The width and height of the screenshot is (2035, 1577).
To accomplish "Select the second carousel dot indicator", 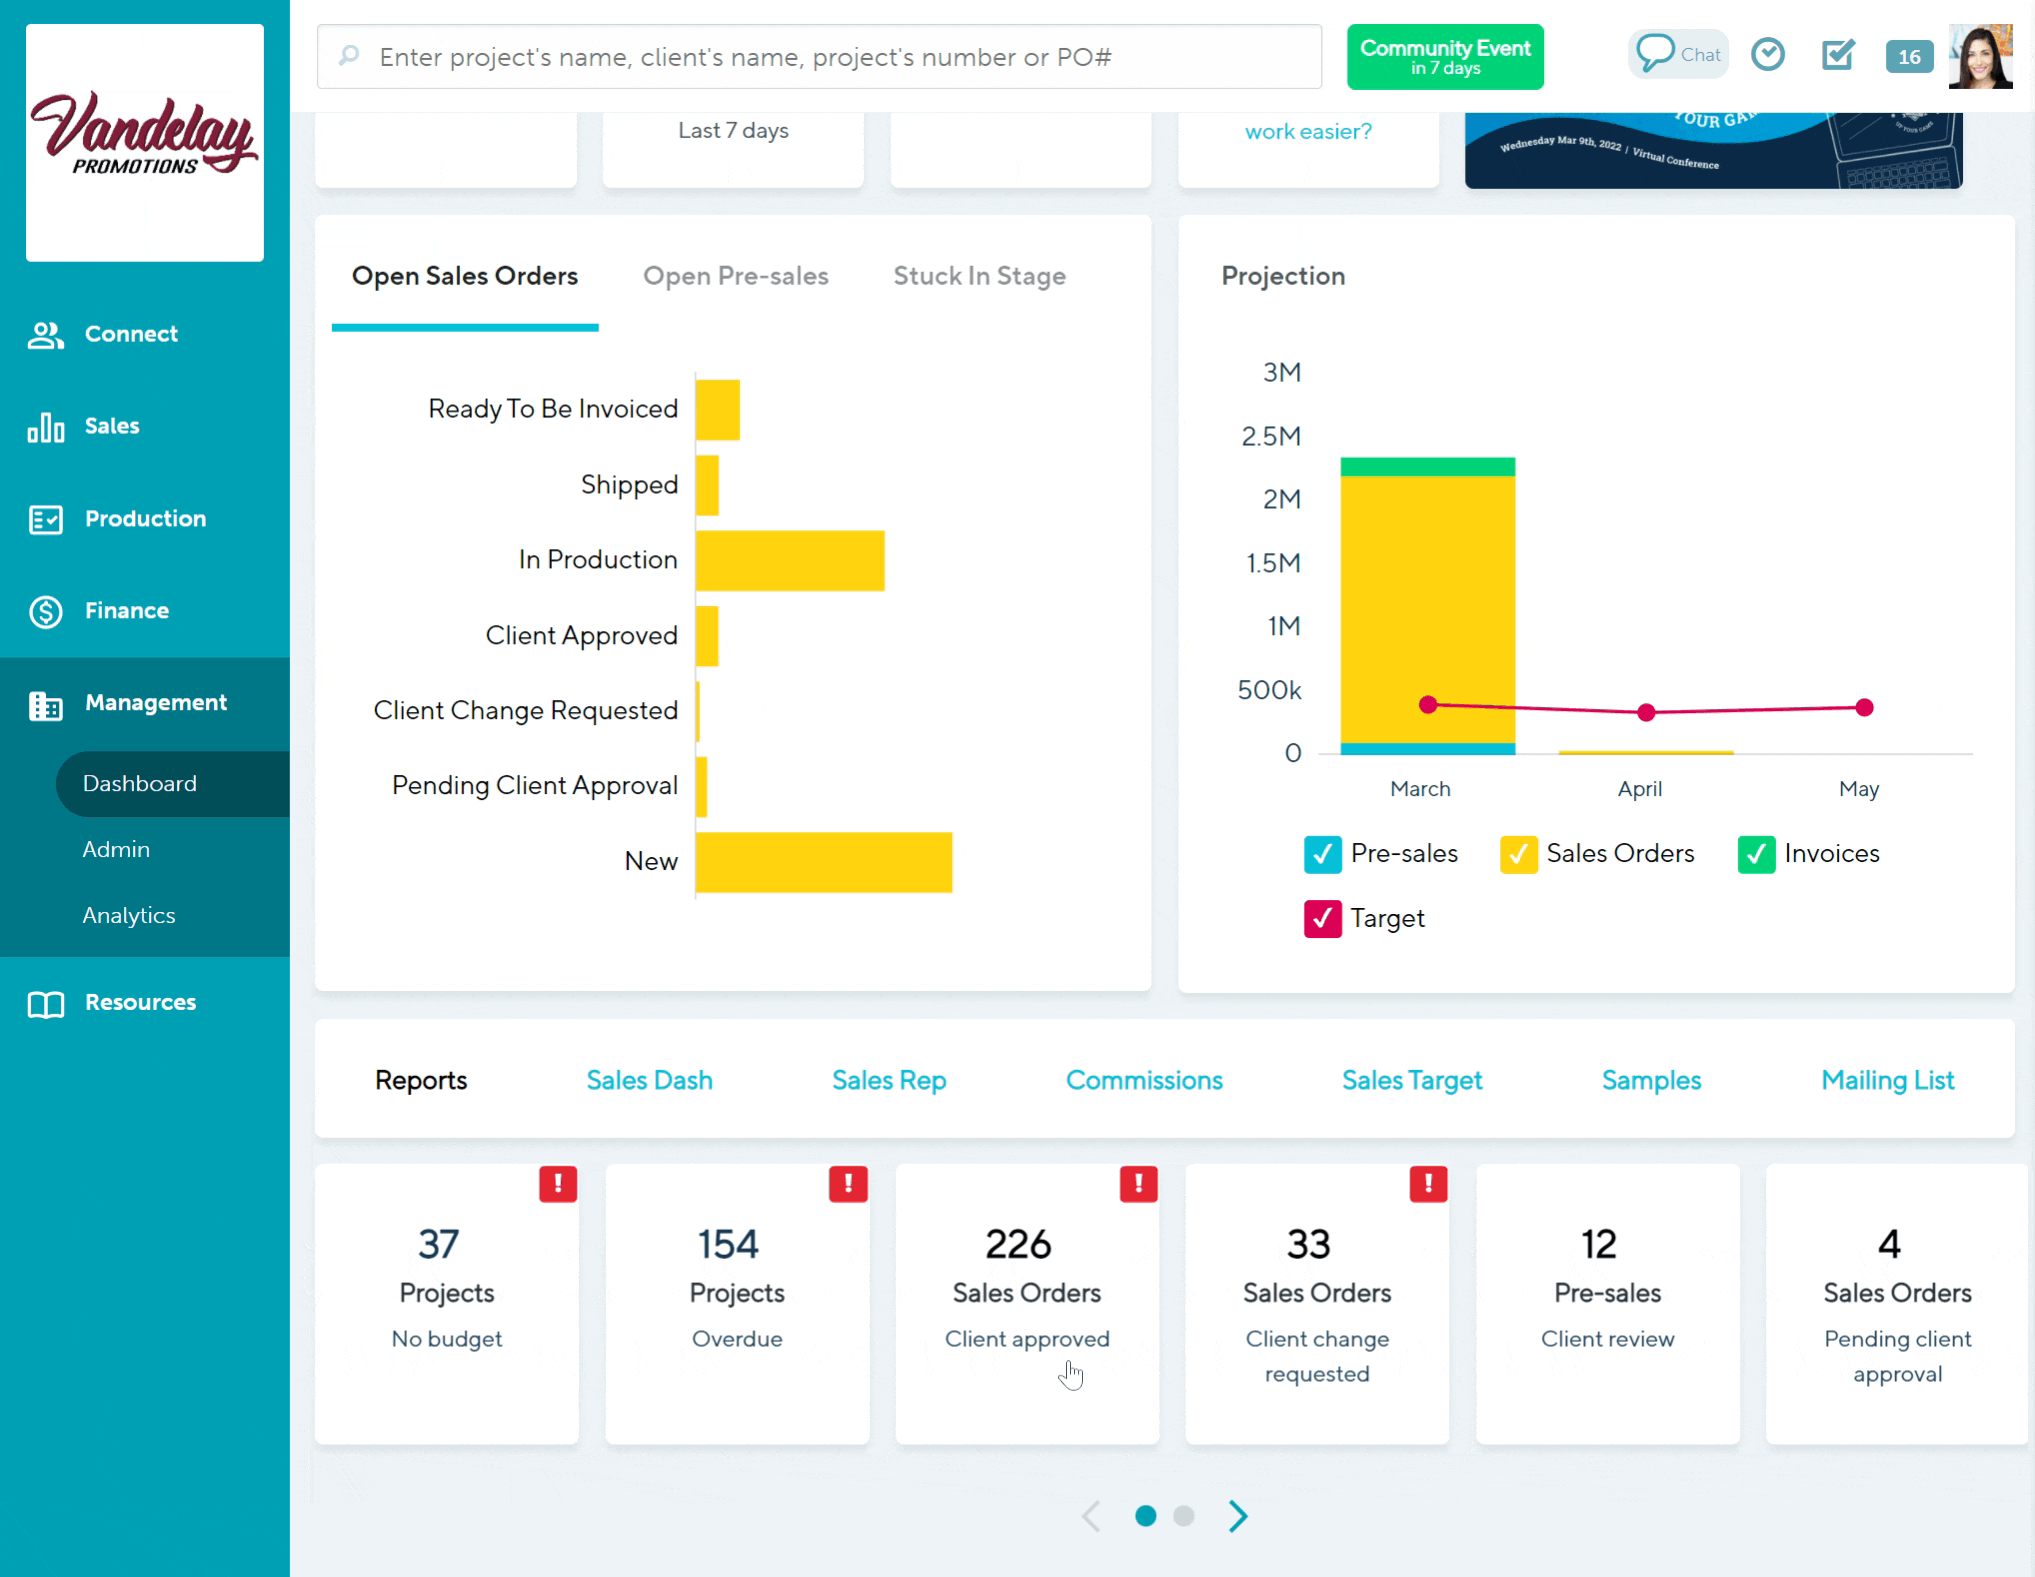I will click(x=1184, y=1516).
